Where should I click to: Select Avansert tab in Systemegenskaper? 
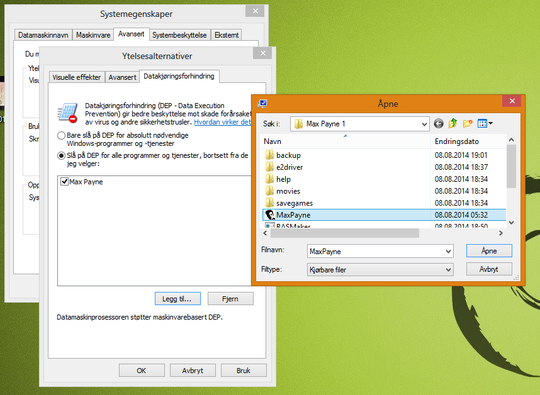click(131, 34)
